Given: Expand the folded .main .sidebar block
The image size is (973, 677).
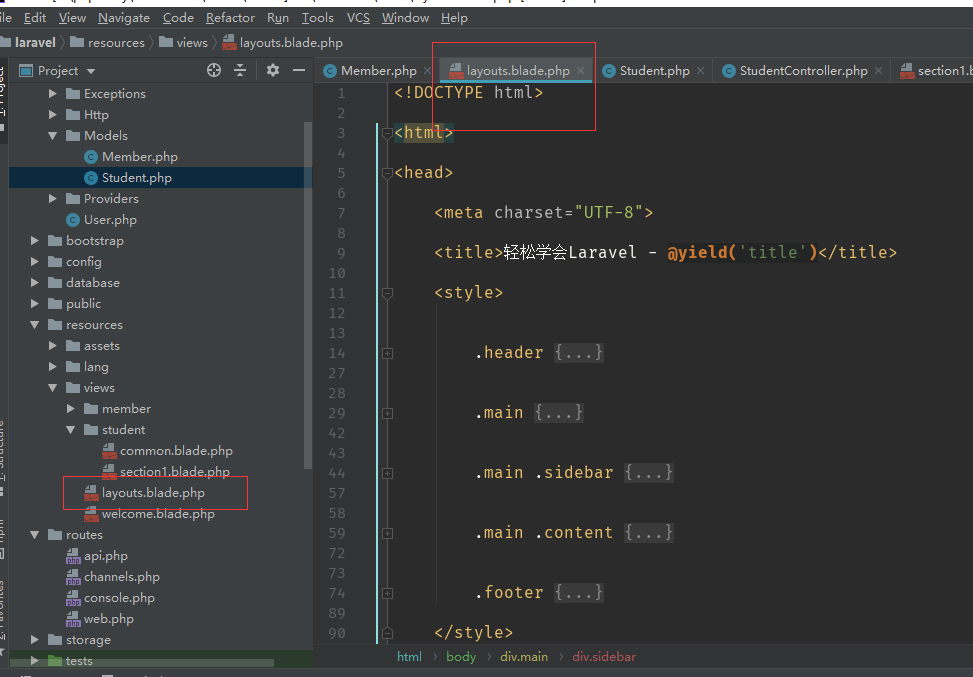Looking at the screenshot, I should (387, 473).
